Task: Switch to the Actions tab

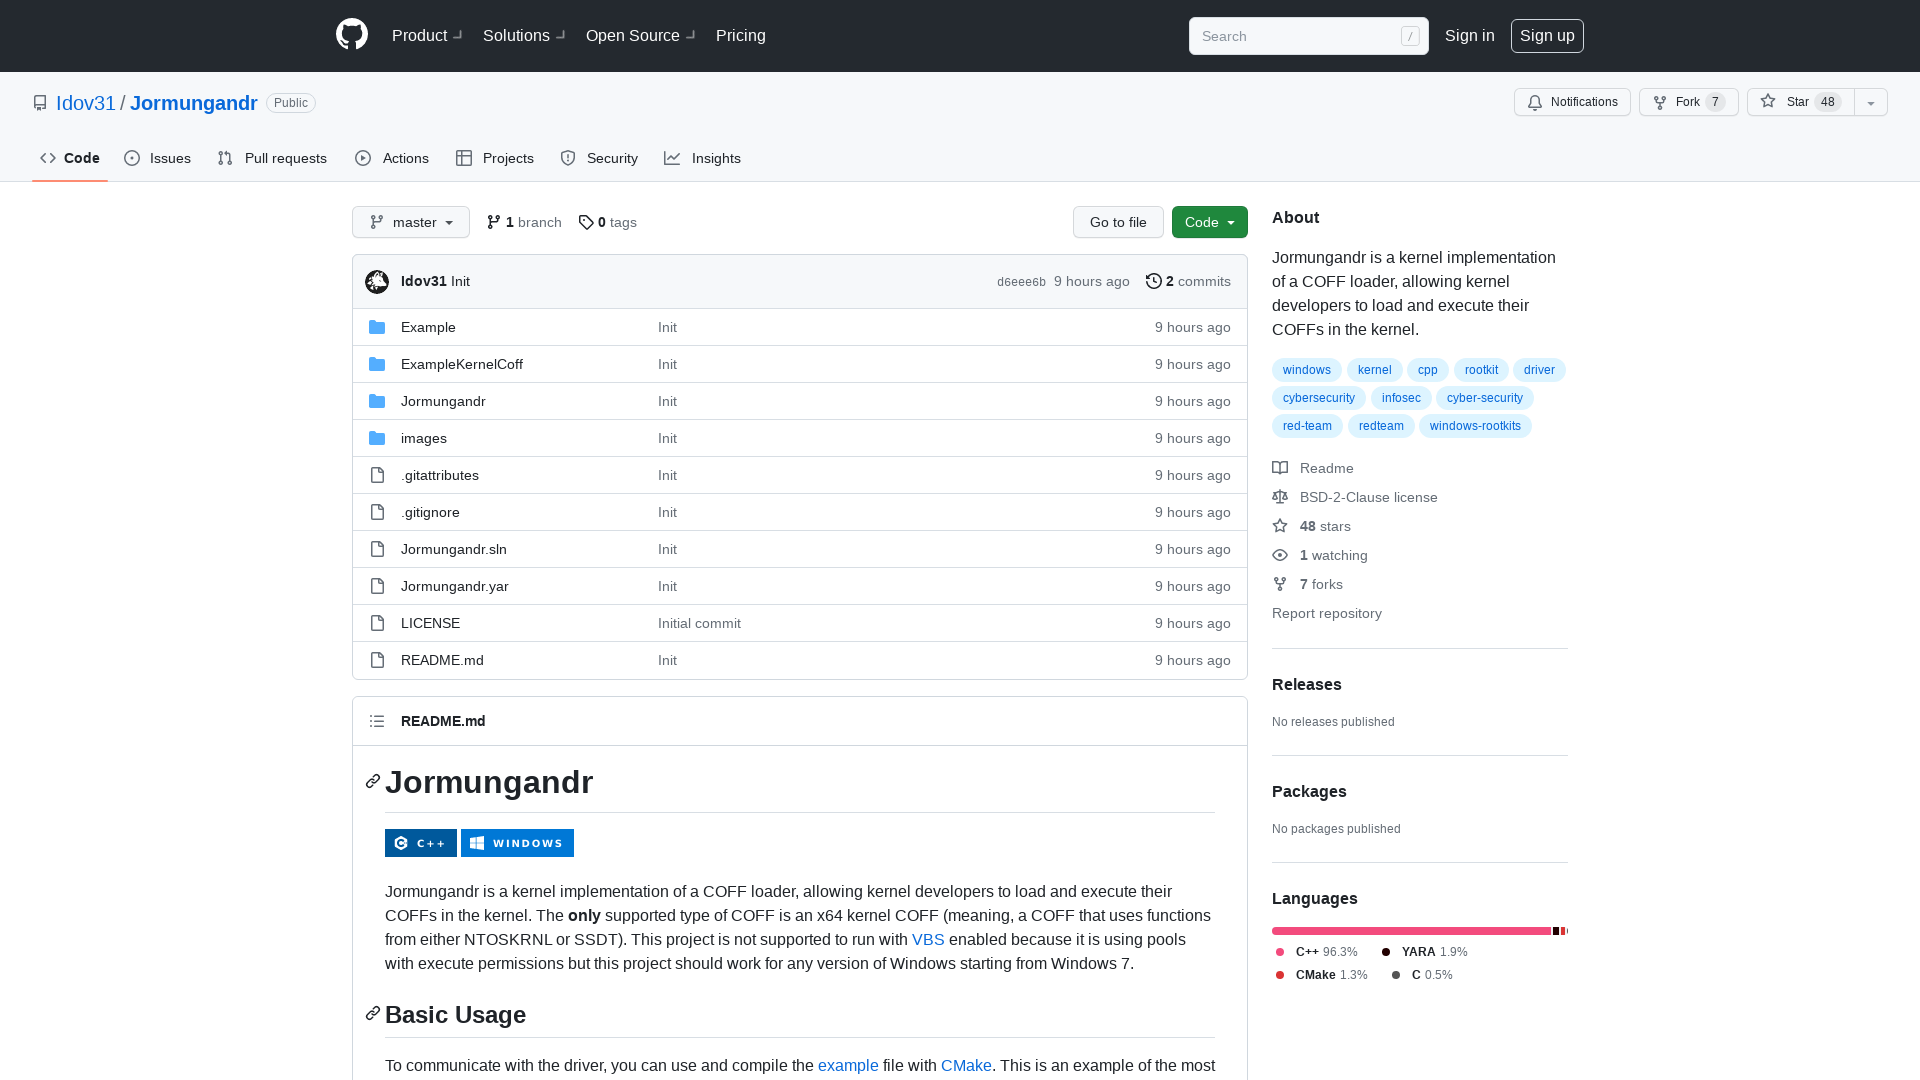Action: (x=392, y=158)
